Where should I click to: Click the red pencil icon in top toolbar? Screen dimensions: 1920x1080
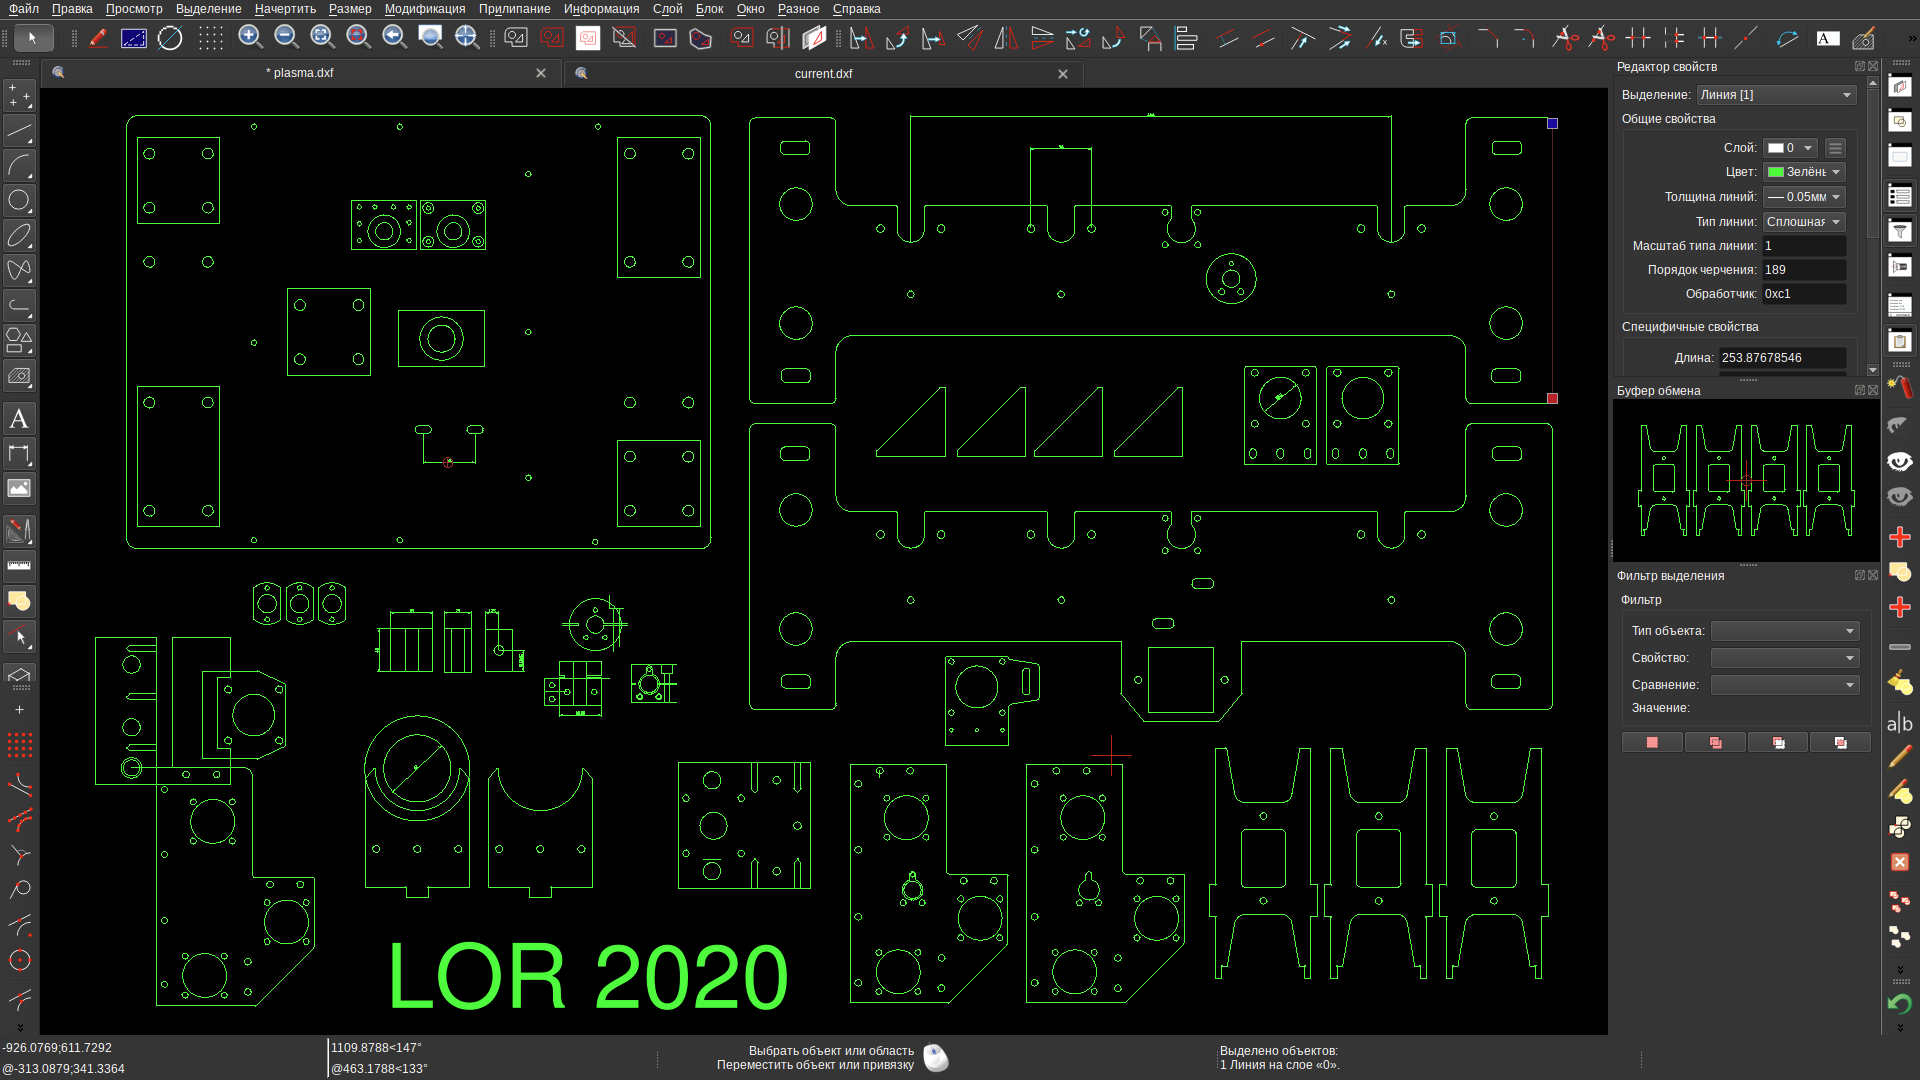[x=98, y=38]
